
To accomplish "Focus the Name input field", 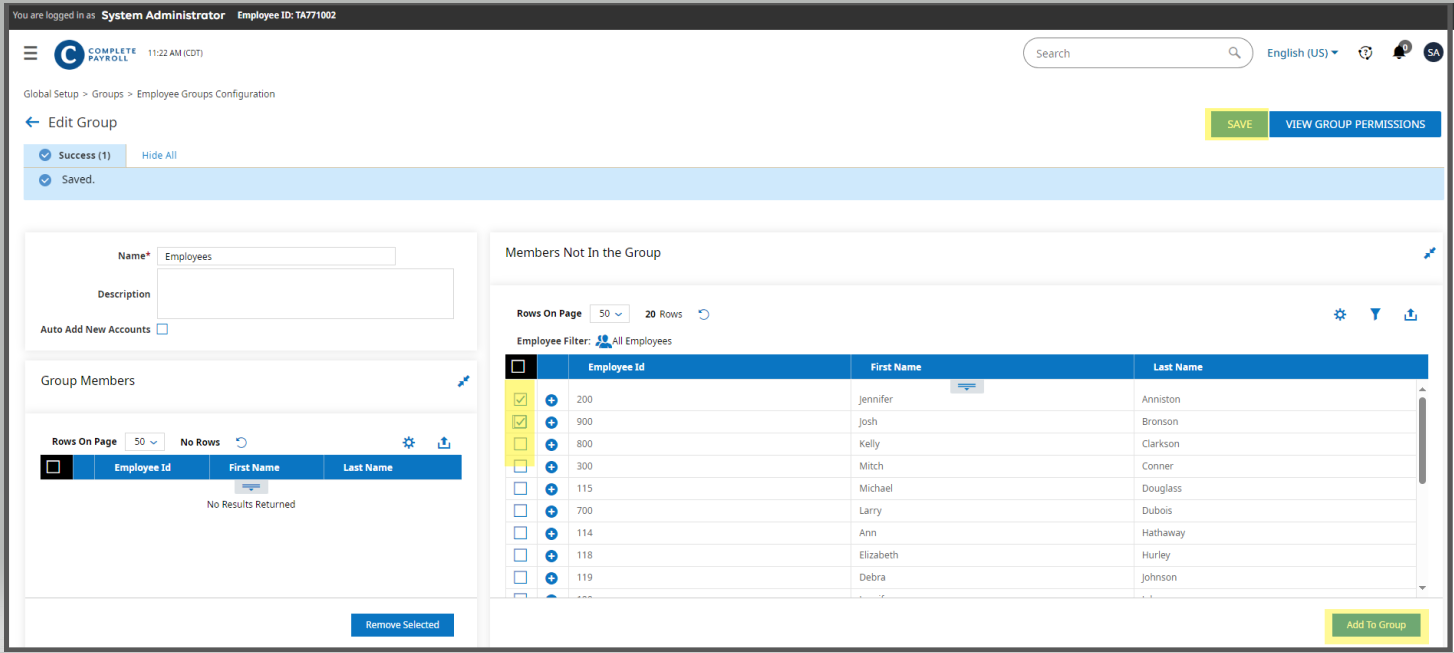I will coord(276,256).
